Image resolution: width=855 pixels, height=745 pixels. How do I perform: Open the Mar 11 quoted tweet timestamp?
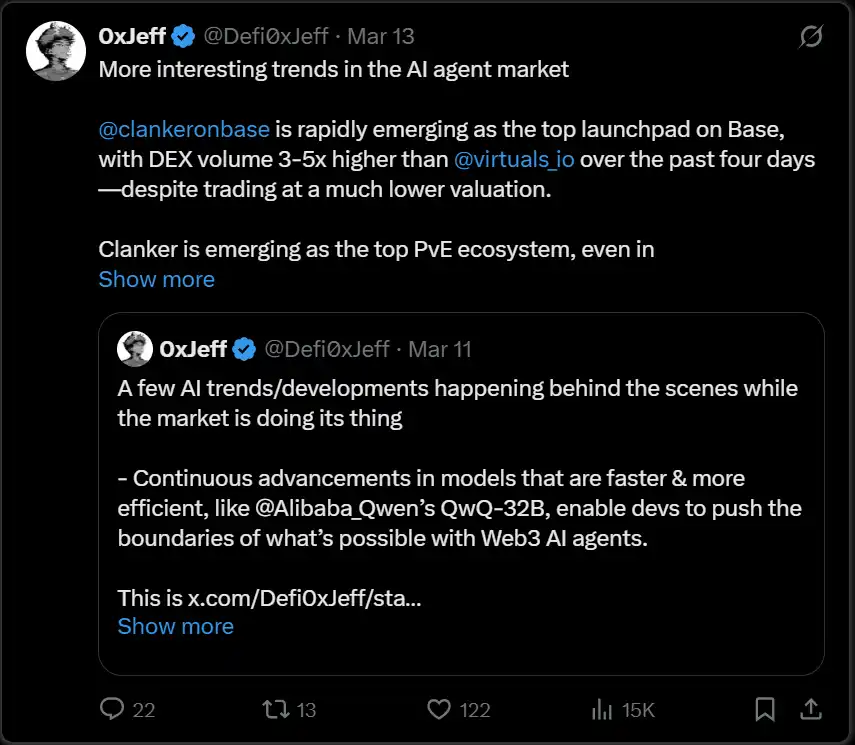tap(440, 349)
